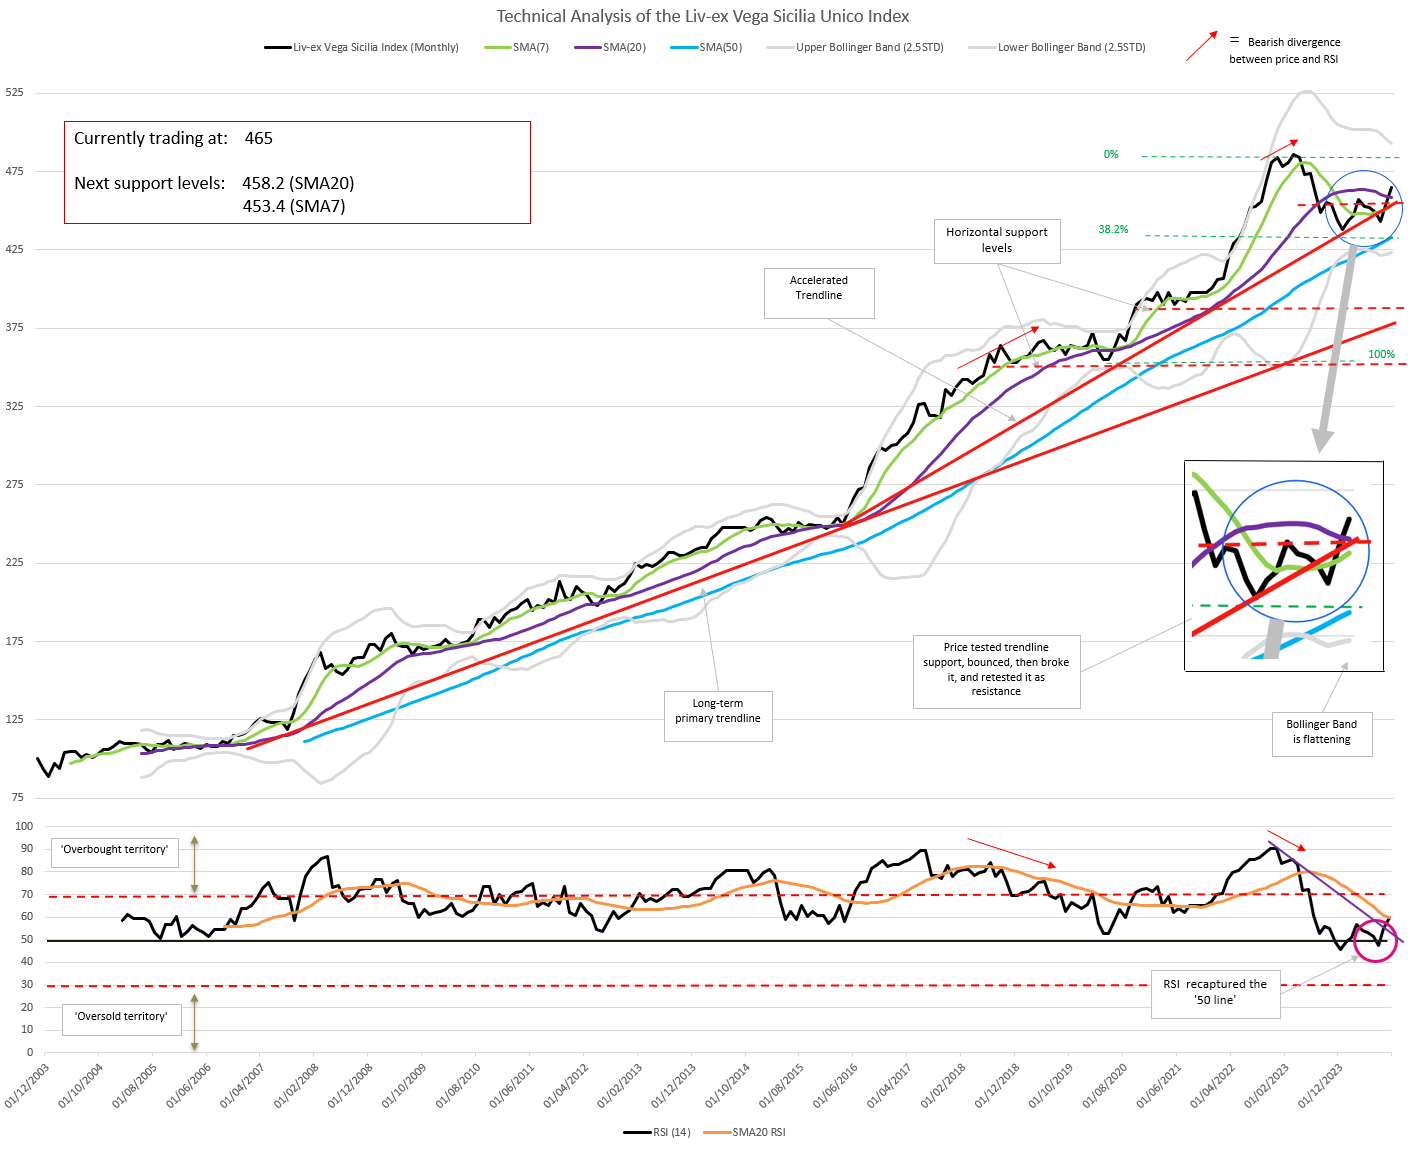Click the '01/02/2018' date axis label
Image resolution: width=1408 pixels, height=1149 pixels.
pos(944,1085)
